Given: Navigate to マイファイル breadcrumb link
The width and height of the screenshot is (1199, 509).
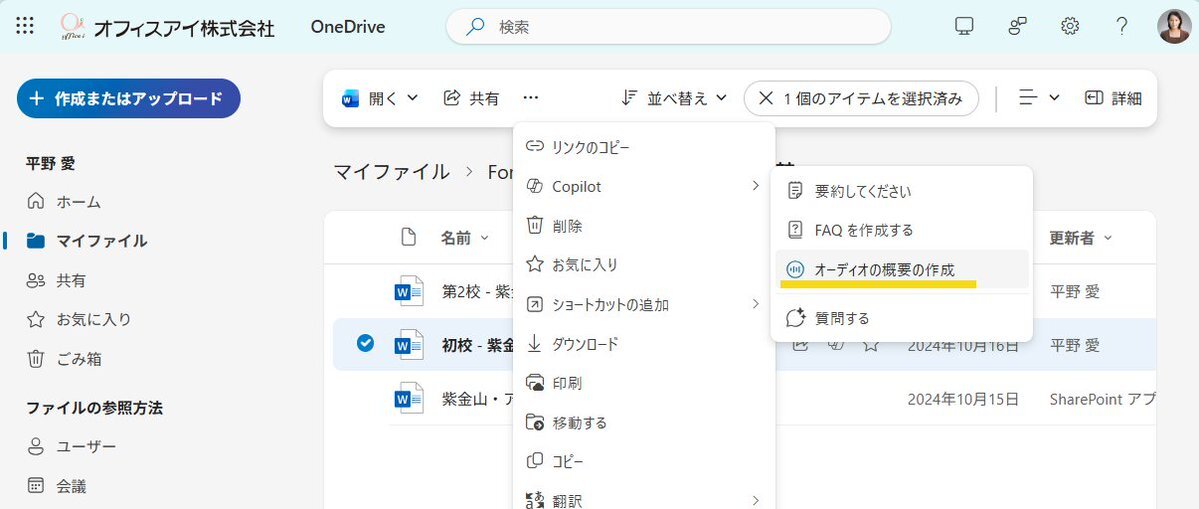Looking at the screenshot, I should (x=391, y=172).
